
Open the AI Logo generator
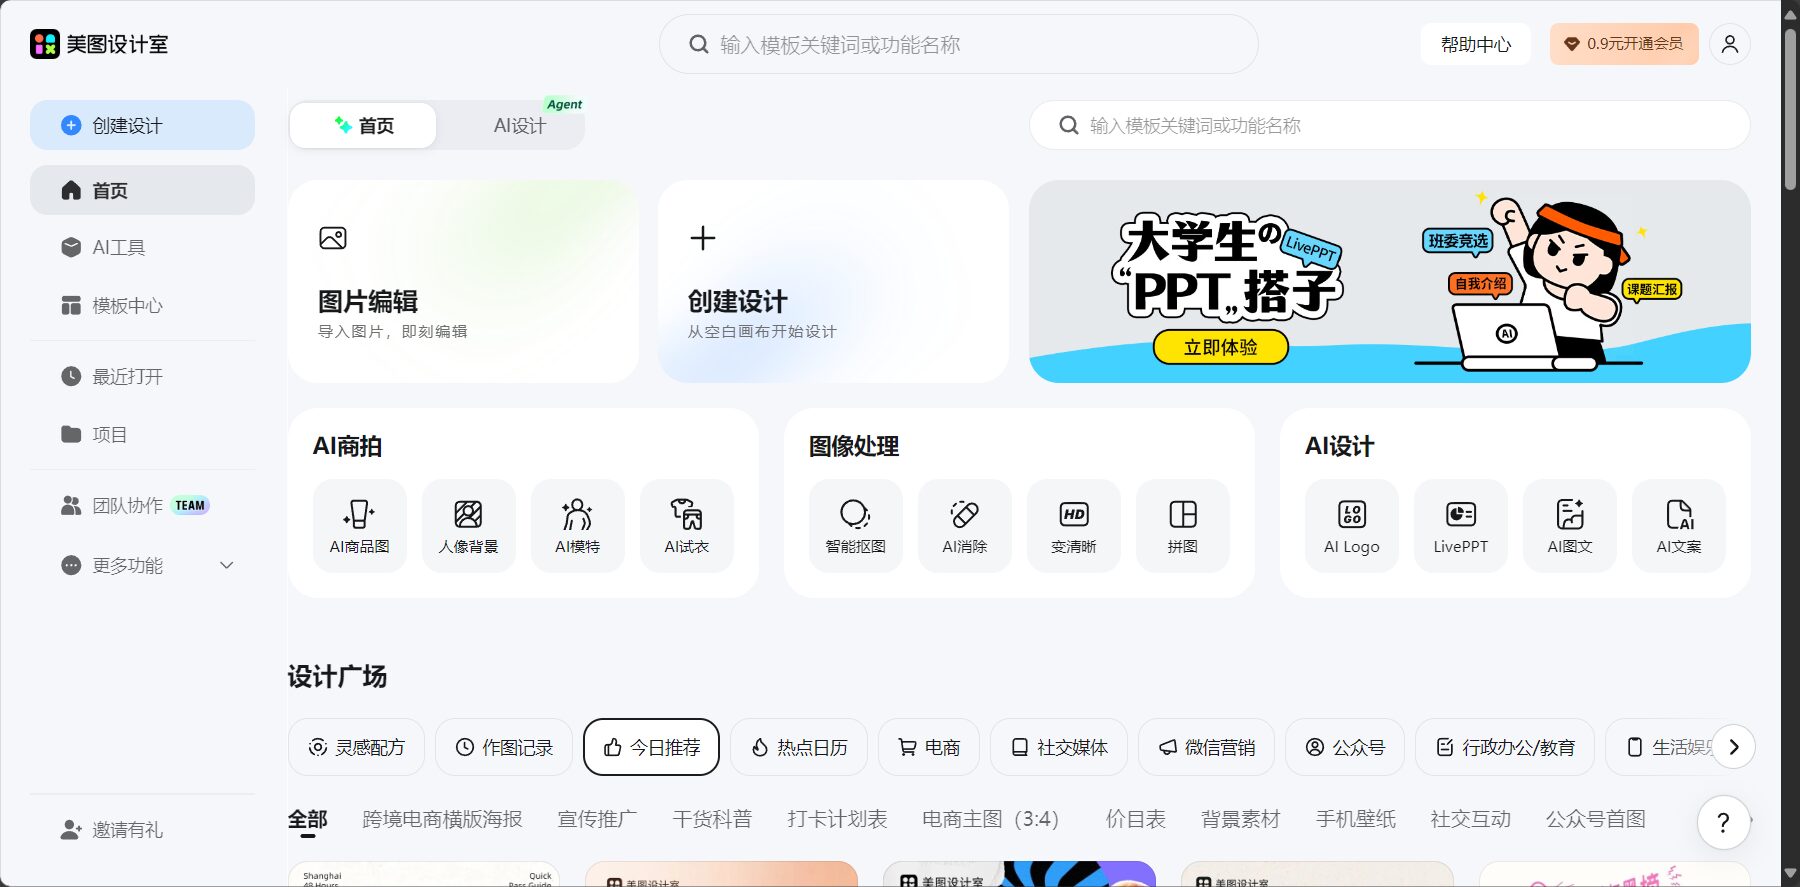pyautogui.click(x=1352, y=526)
